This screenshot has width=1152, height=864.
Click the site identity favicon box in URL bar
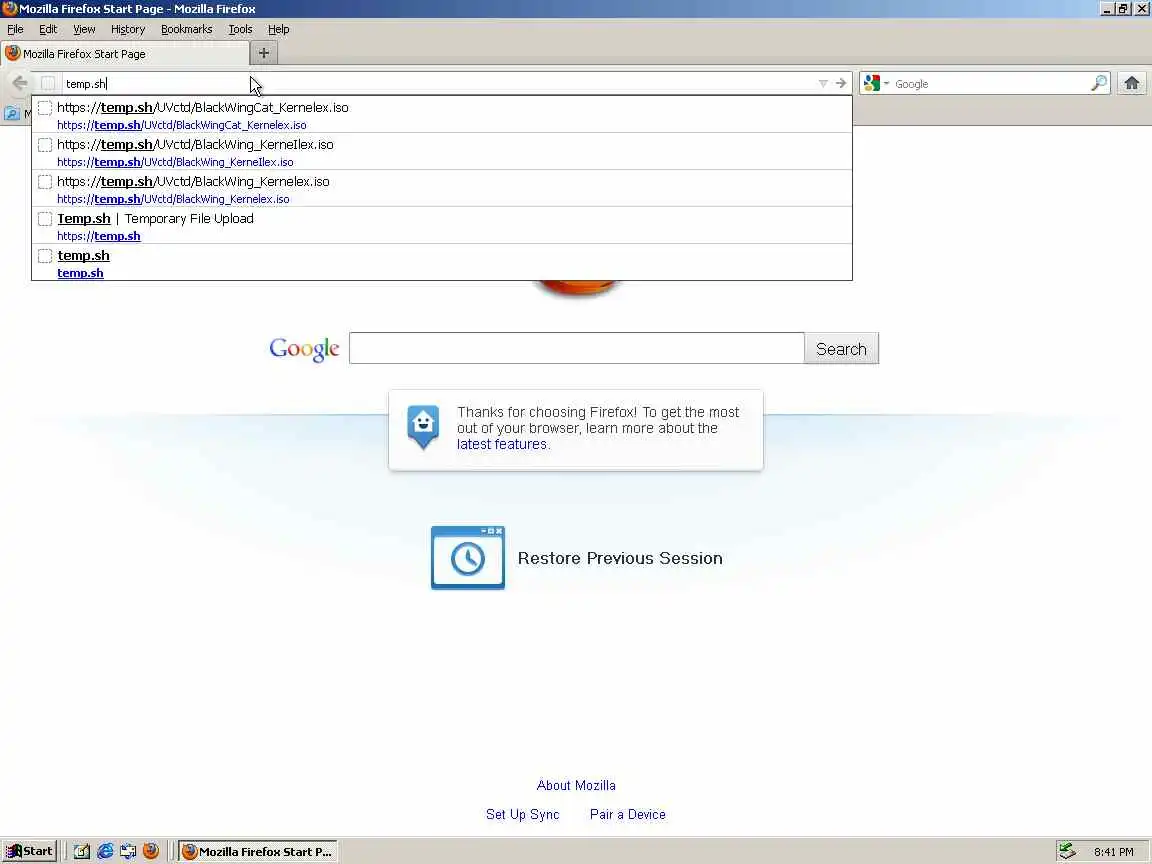coord(48,84)
